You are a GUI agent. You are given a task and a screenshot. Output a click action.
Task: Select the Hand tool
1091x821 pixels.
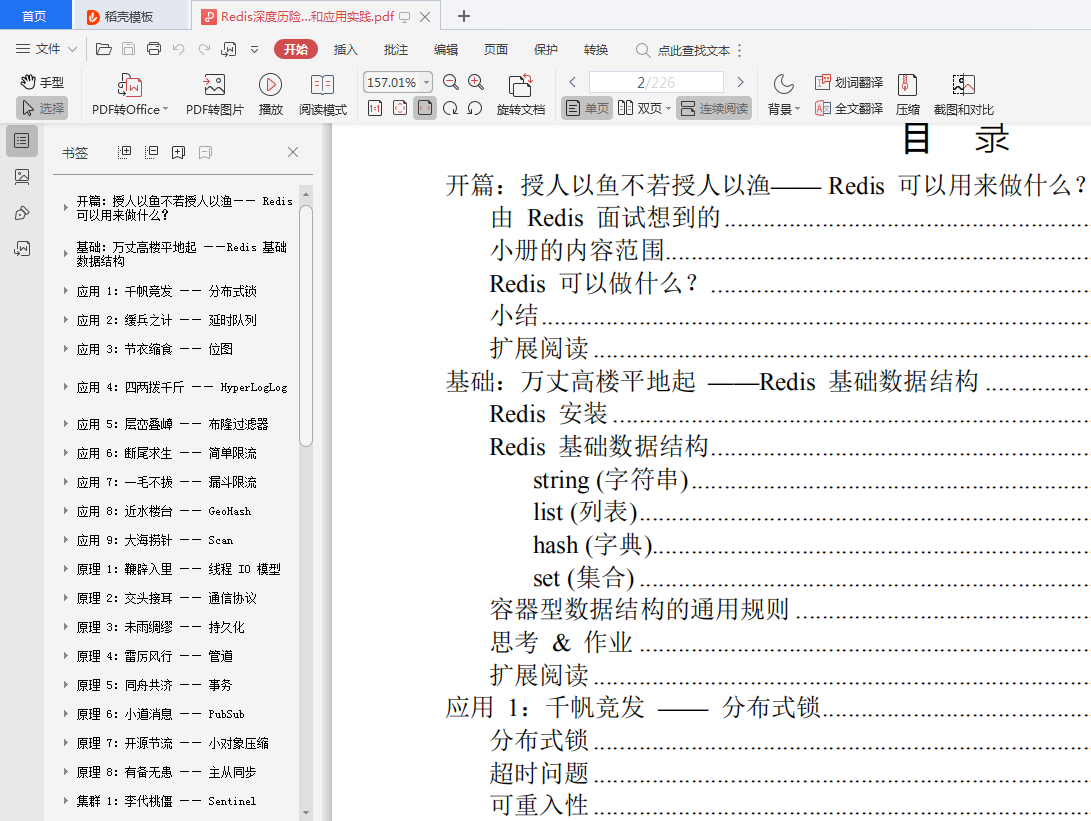pos(42,82)
